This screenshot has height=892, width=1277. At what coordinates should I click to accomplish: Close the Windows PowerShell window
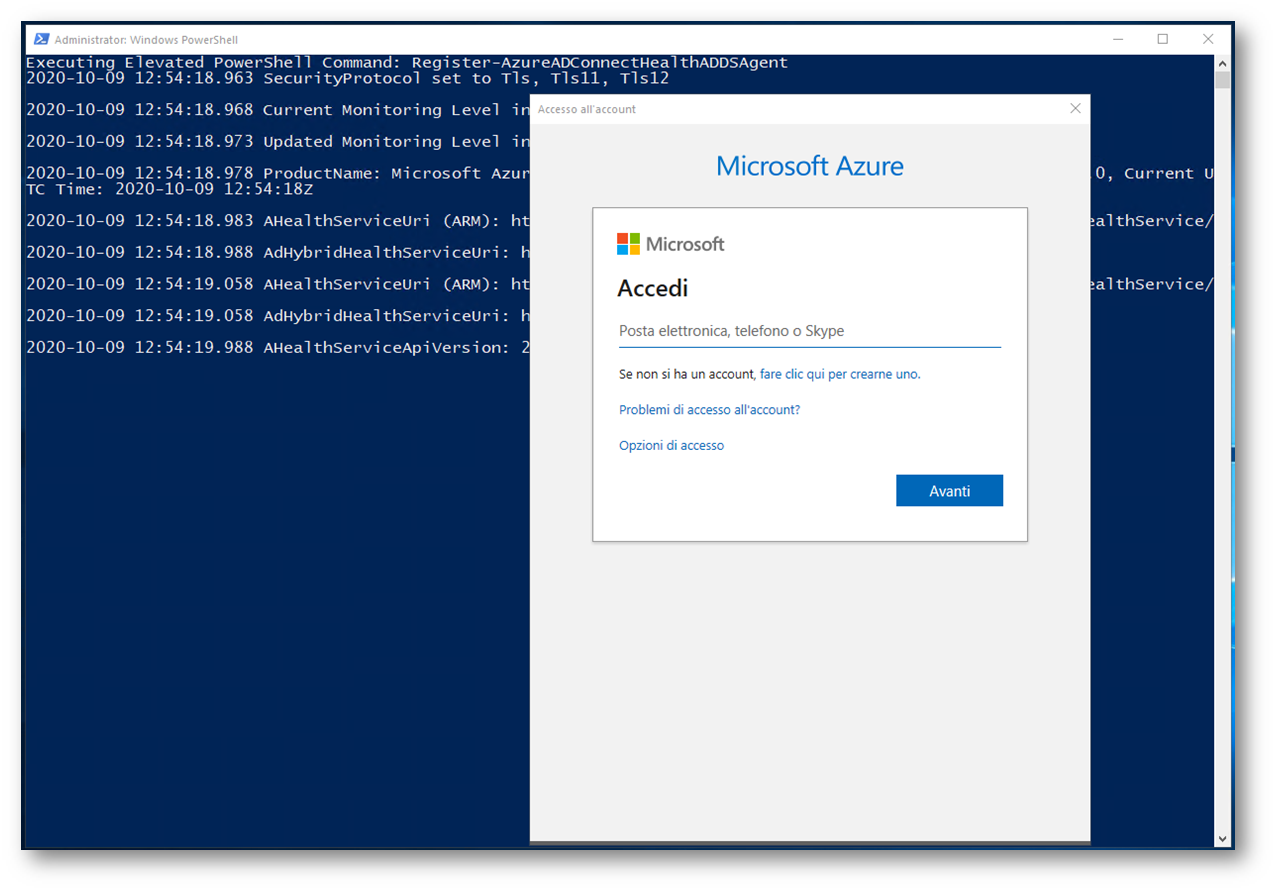point(1208,39)
